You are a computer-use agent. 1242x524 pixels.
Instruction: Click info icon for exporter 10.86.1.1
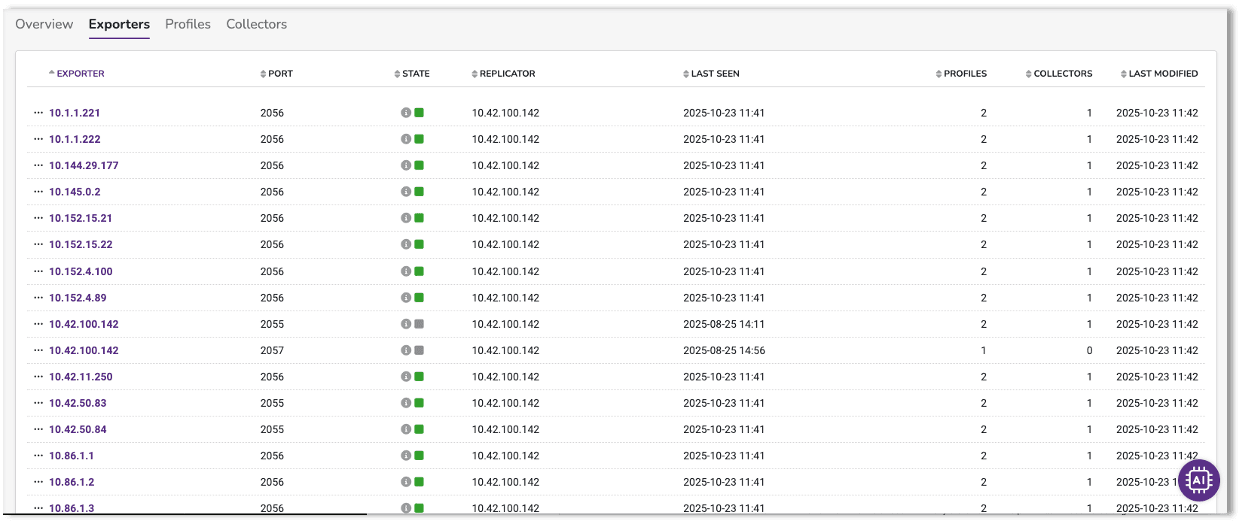[x=406, y=456]
